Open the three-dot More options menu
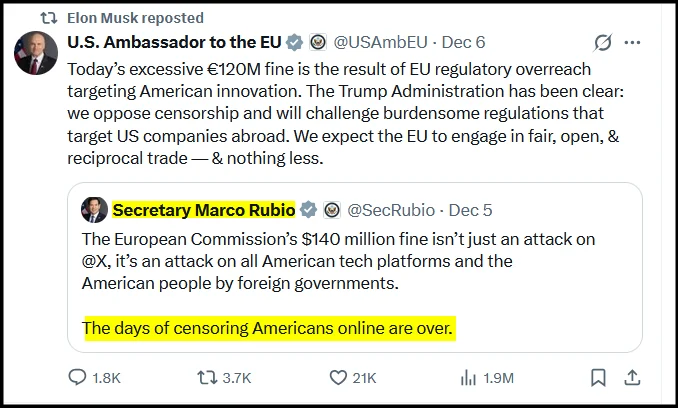Screen dimensions: 678x408 click(x=632, y=43)
